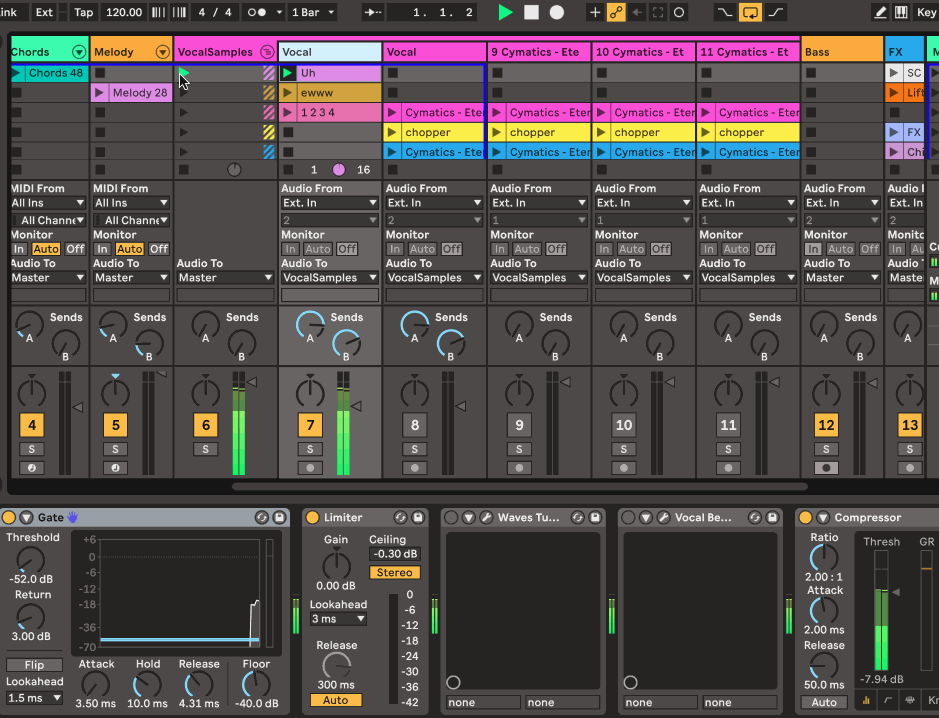The height and width of the screenshot is (718, 939).
Task: Toggle the Automation Arm button
Action: 616,12
